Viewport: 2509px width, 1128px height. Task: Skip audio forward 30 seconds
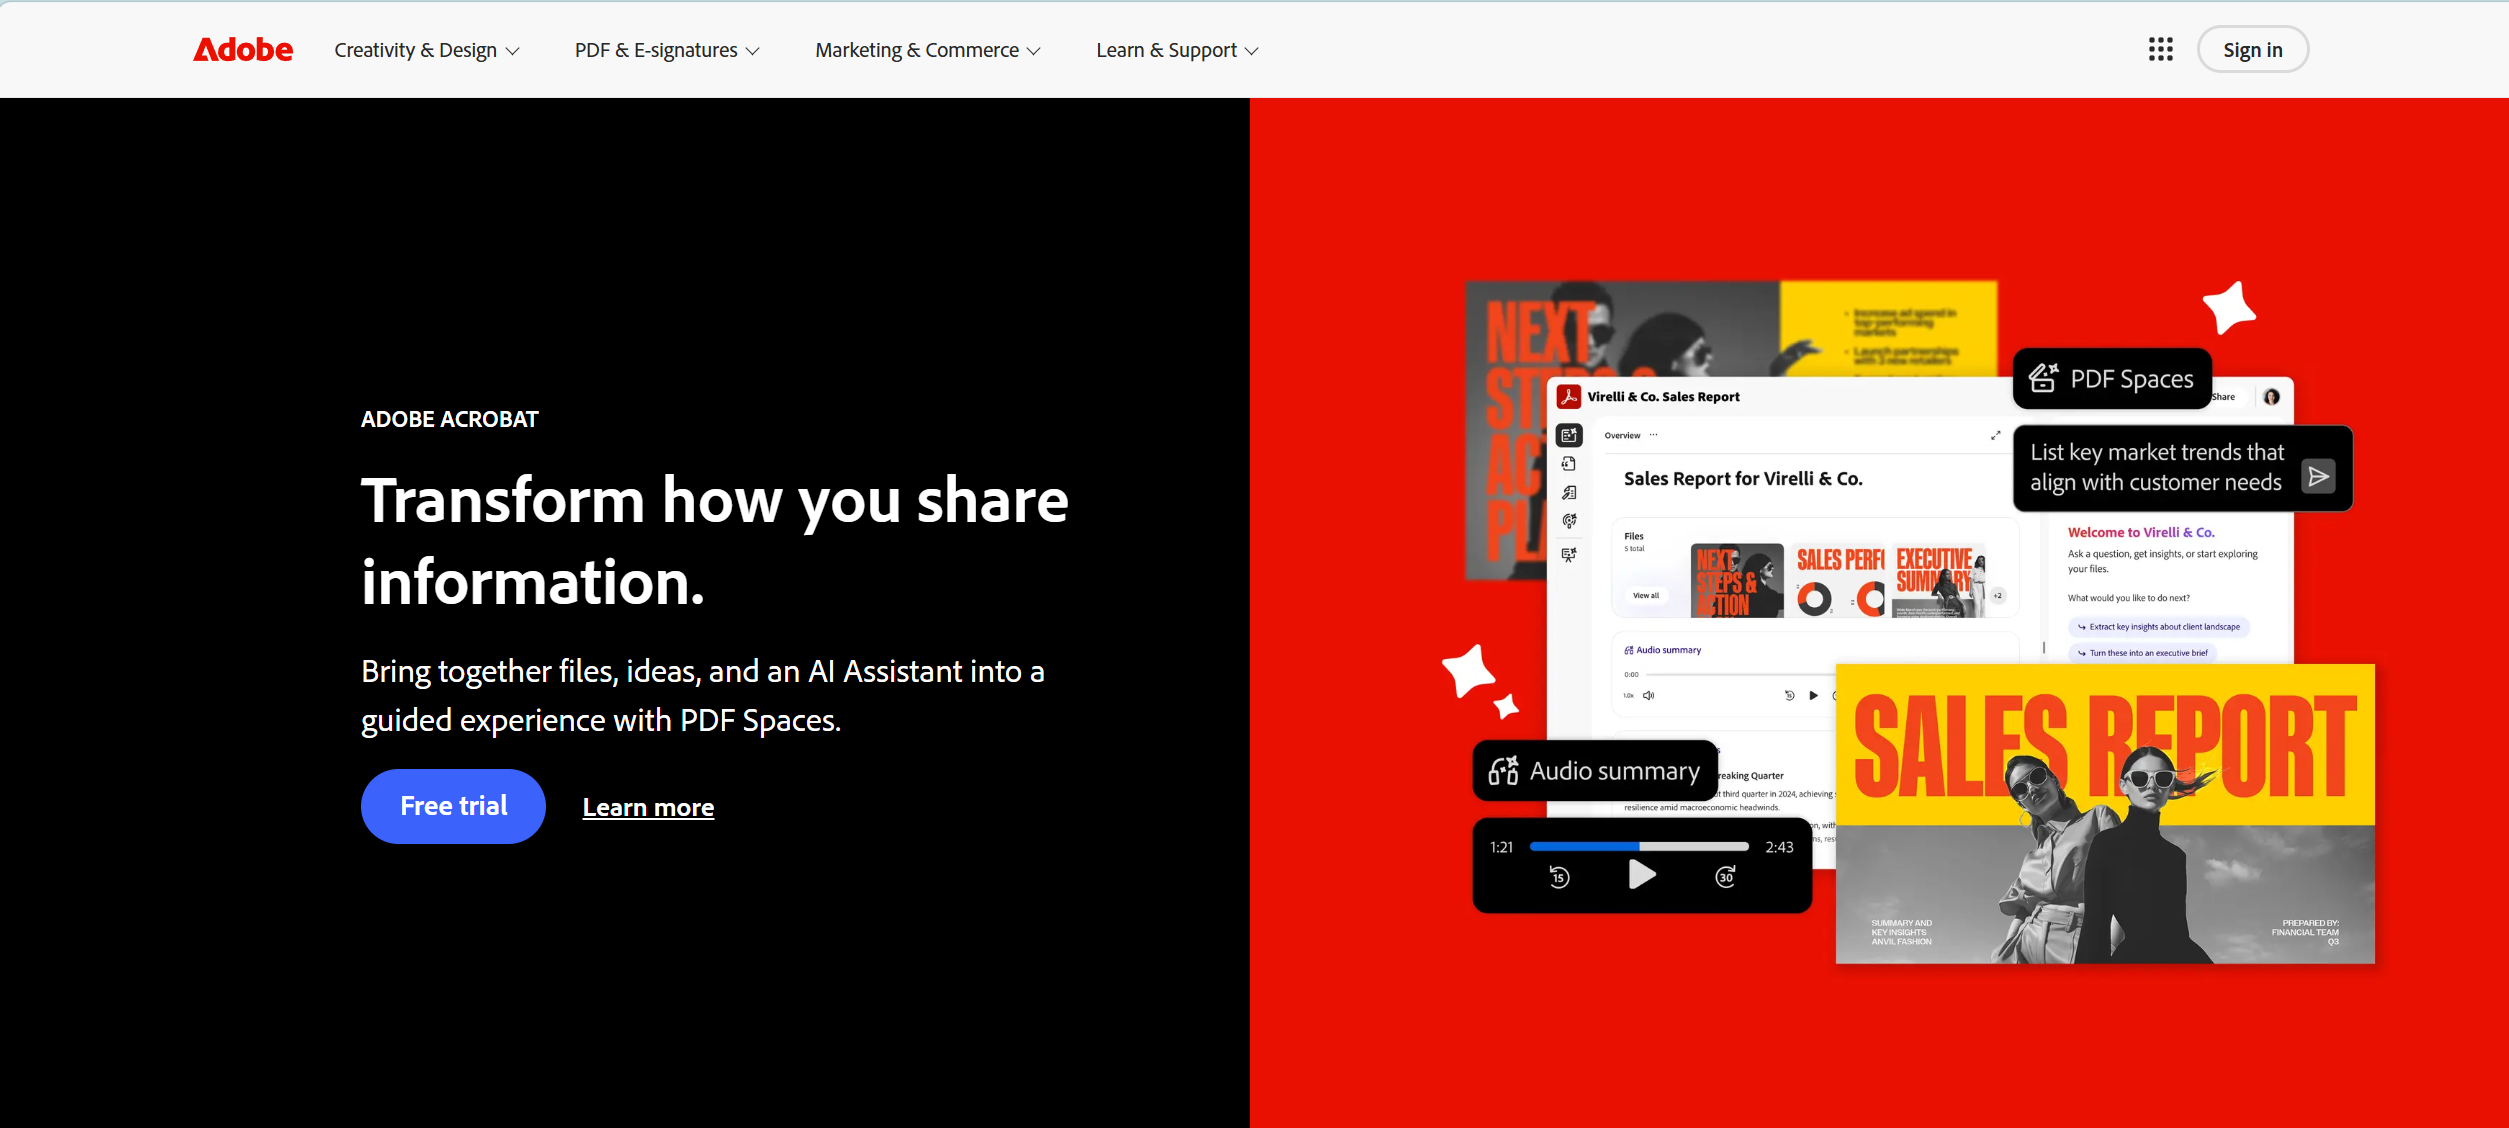pos(1725,877)
